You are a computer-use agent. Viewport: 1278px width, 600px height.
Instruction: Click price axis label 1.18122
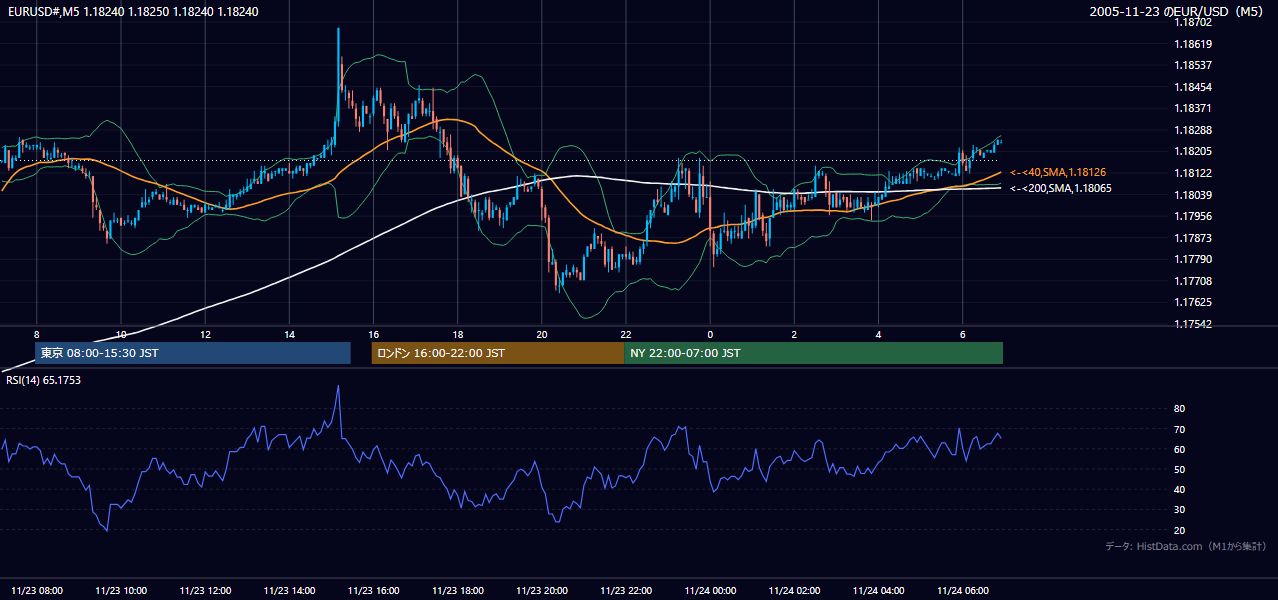pyautogui.click(x=1193, y=173)
